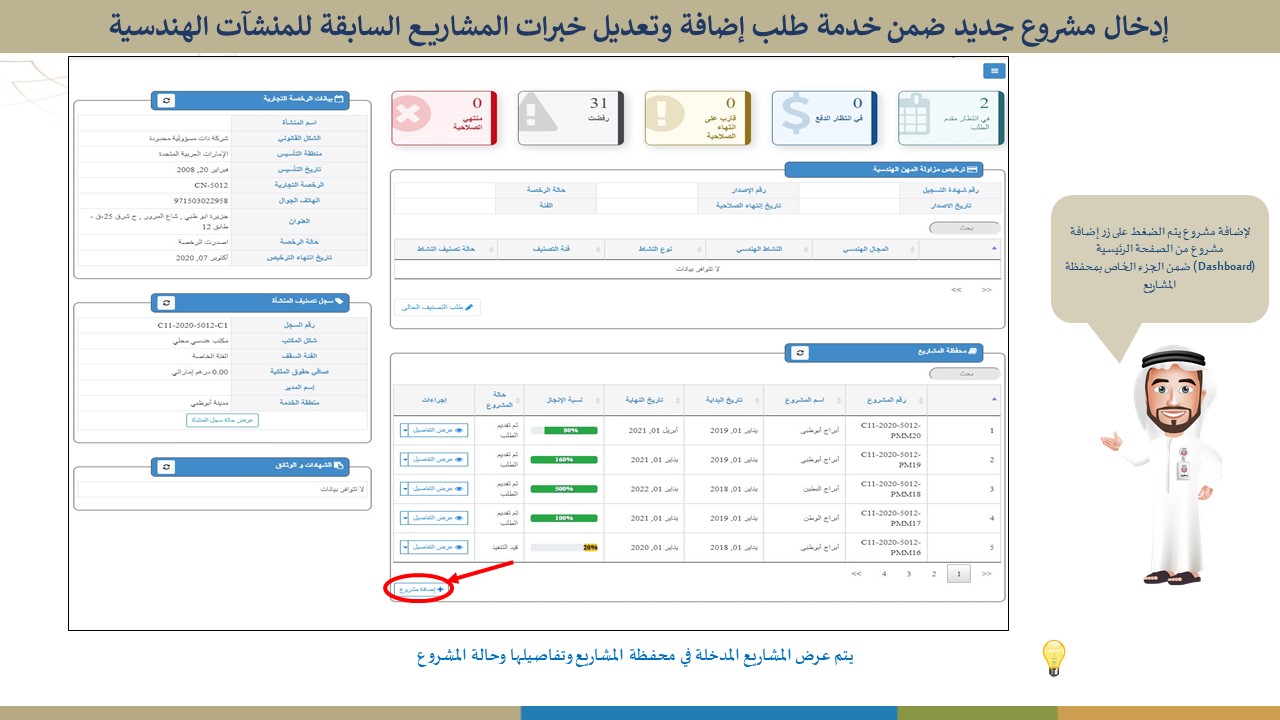
Task: Expand actions dropdown for project PMM18
Action: (405, 489)
